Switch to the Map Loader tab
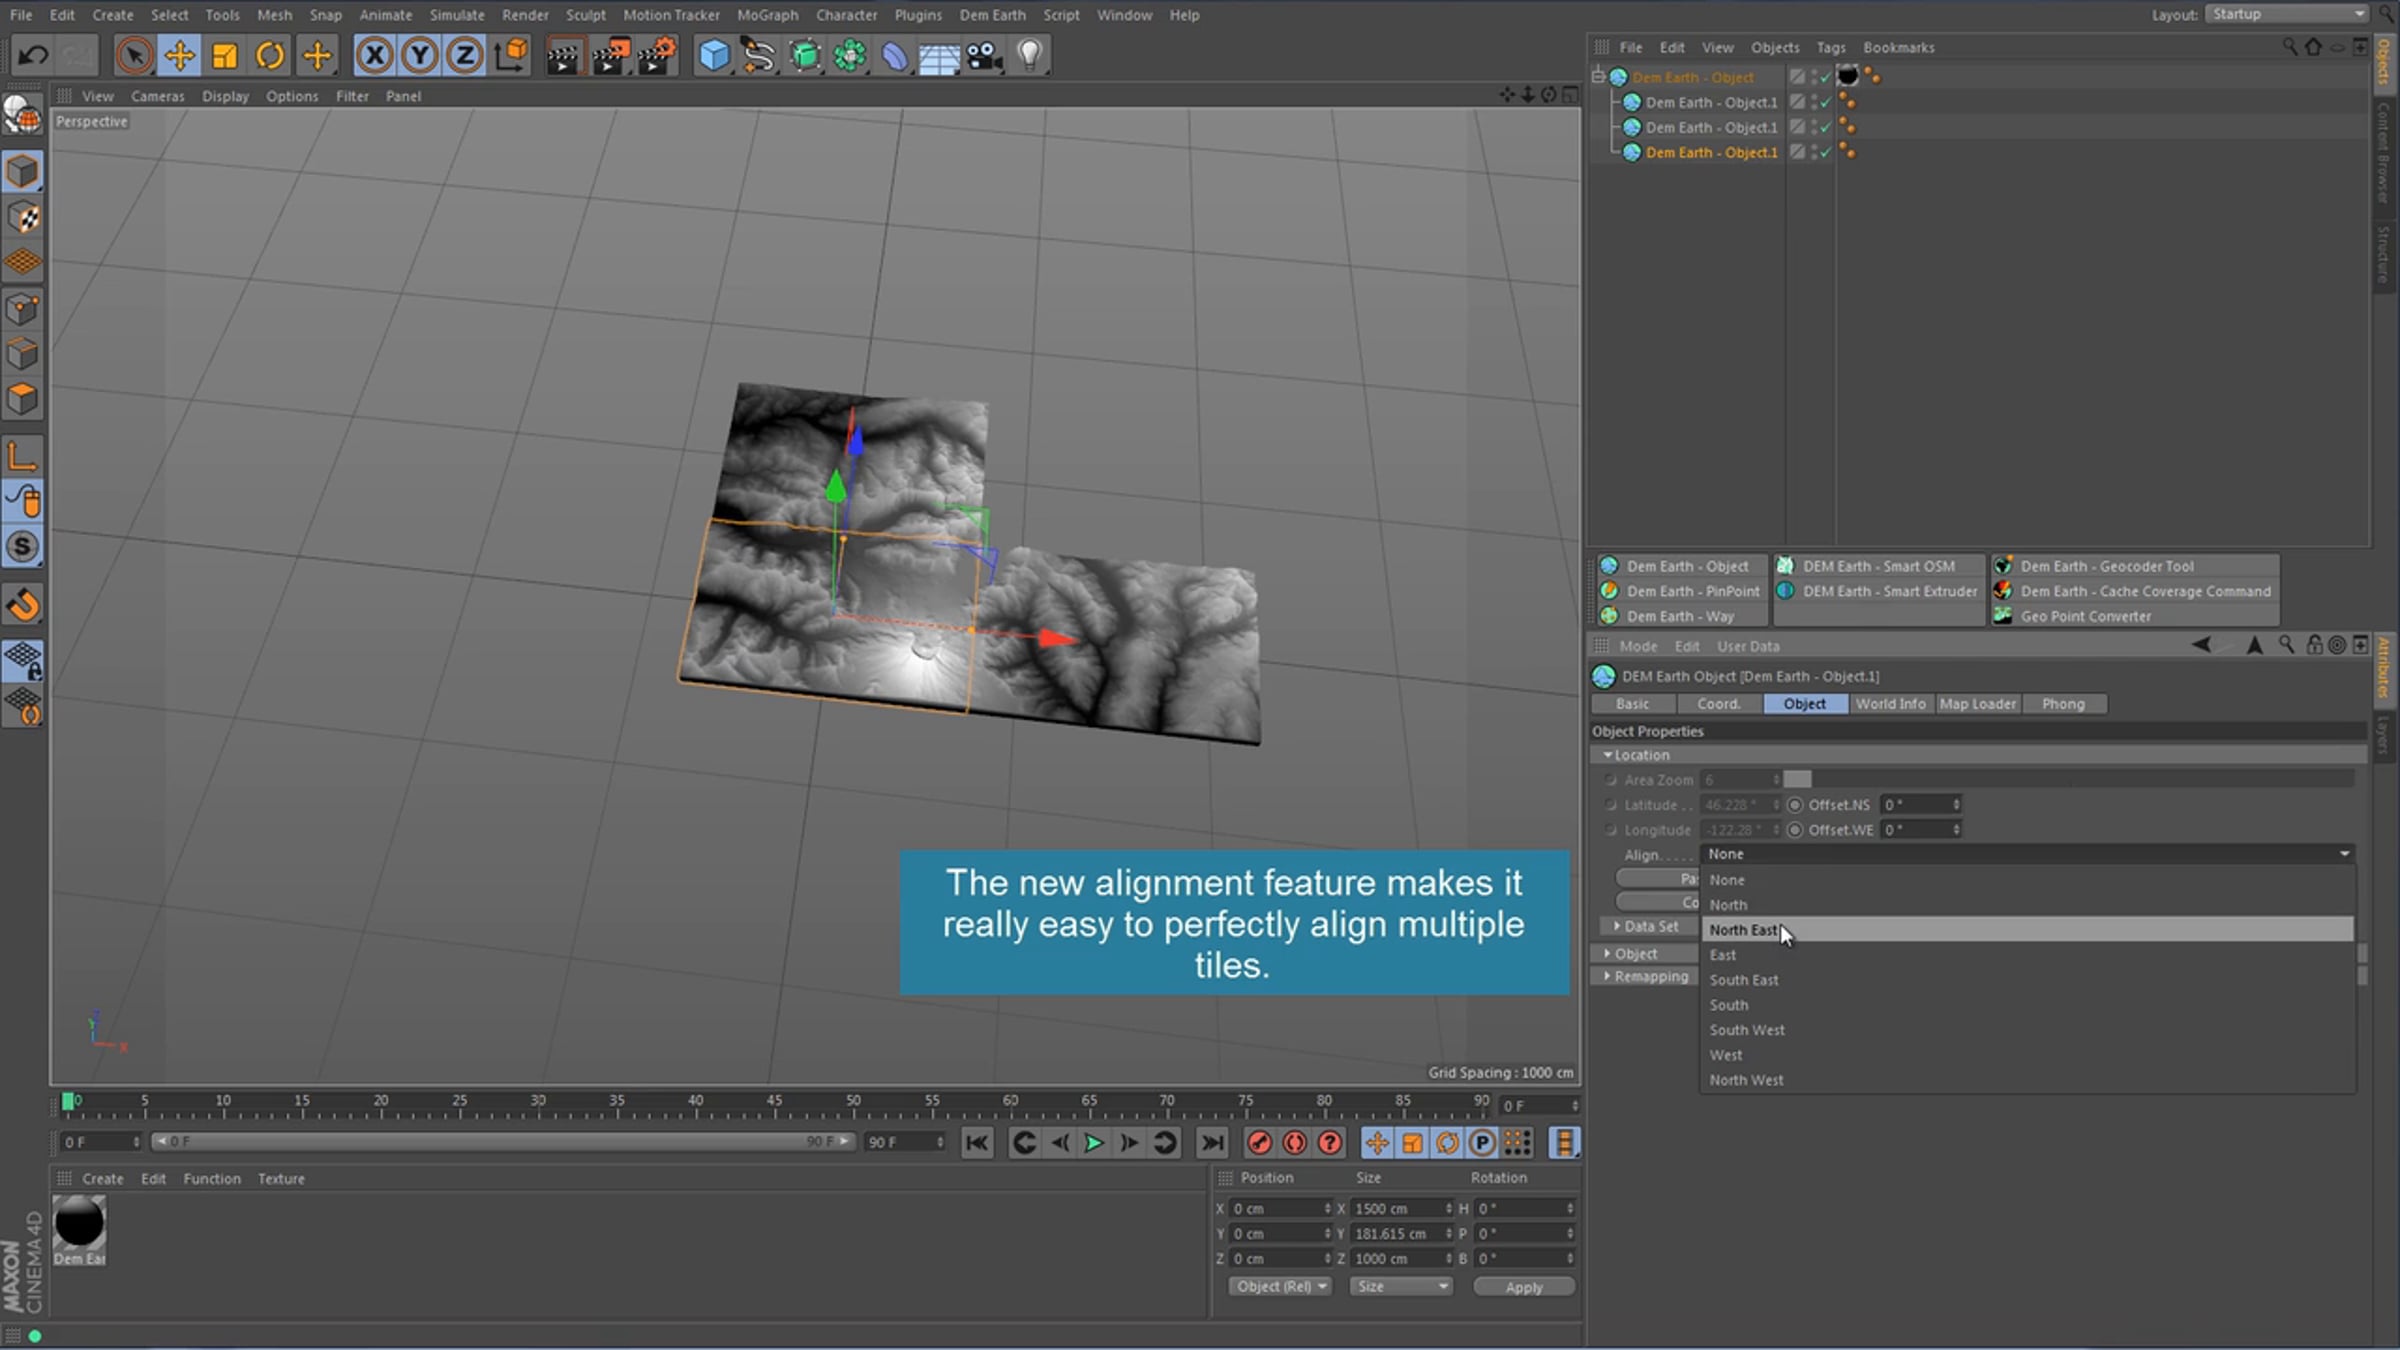 coord(1977,704)
